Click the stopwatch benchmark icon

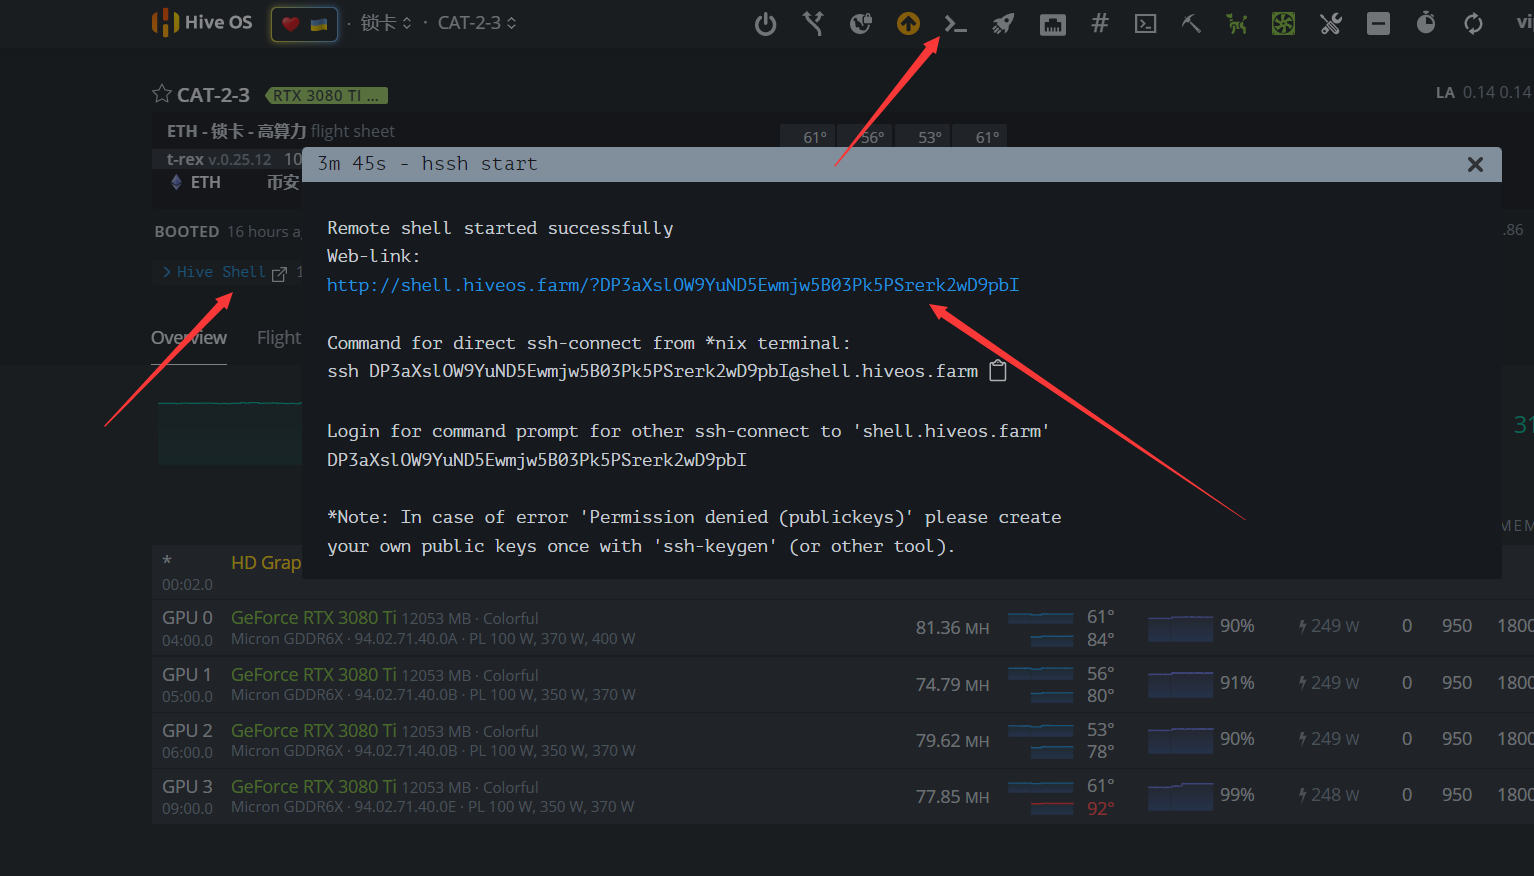pyautogui.click(x=1426, y=23)
